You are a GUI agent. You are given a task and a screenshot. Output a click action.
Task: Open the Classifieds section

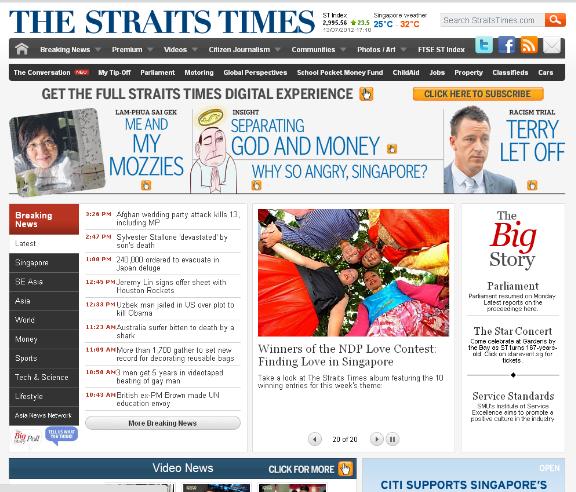coord(510,72)
